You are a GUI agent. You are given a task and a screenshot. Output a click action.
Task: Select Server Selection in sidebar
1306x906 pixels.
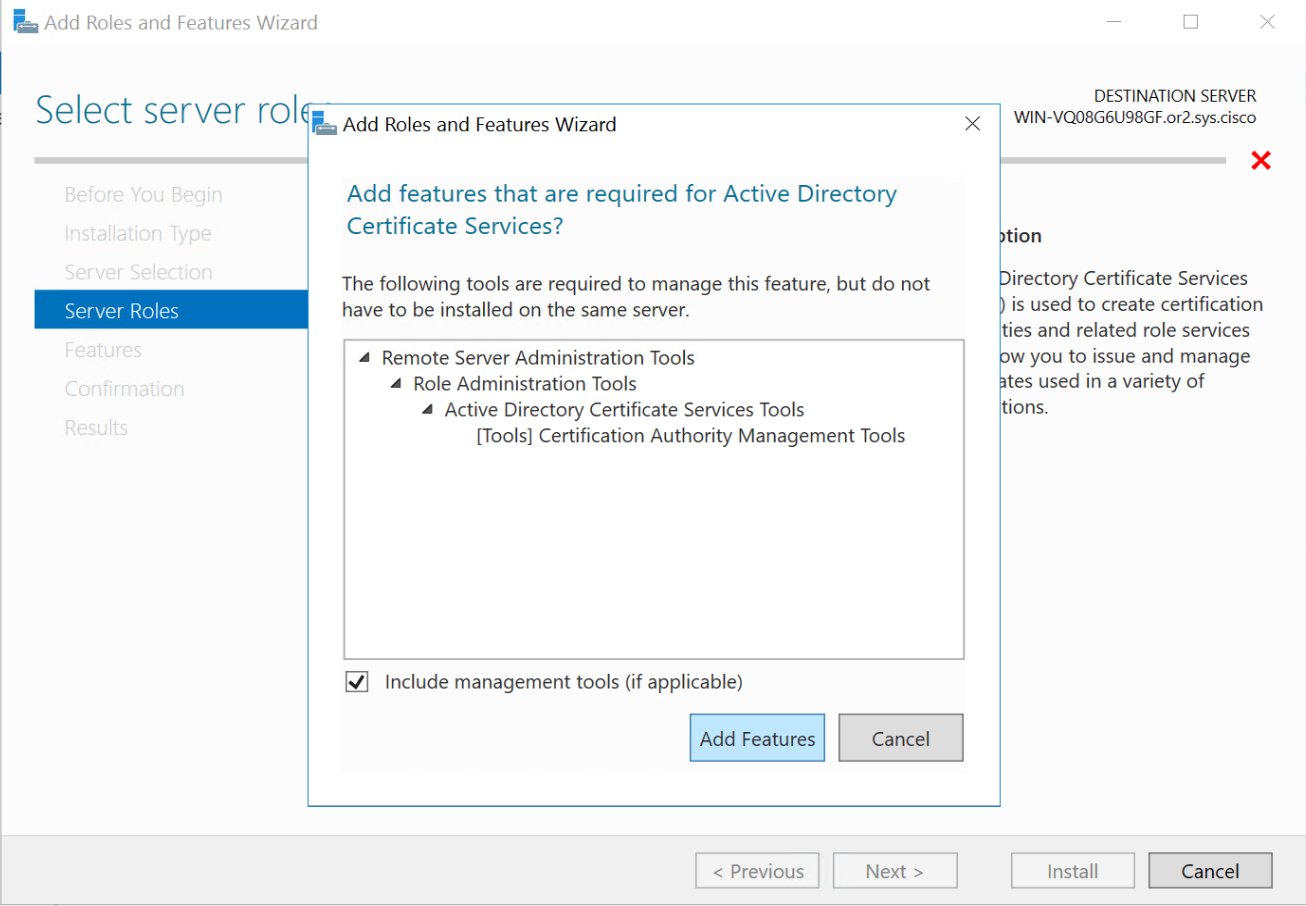tap(138, 272)
